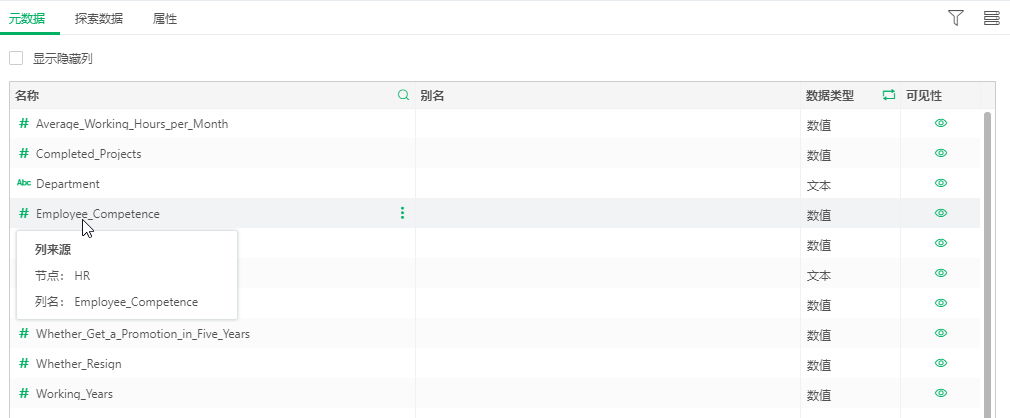Select the Working_Years column name
Viewport: 1010px width, 418px height.
click(x=74, y=394)
